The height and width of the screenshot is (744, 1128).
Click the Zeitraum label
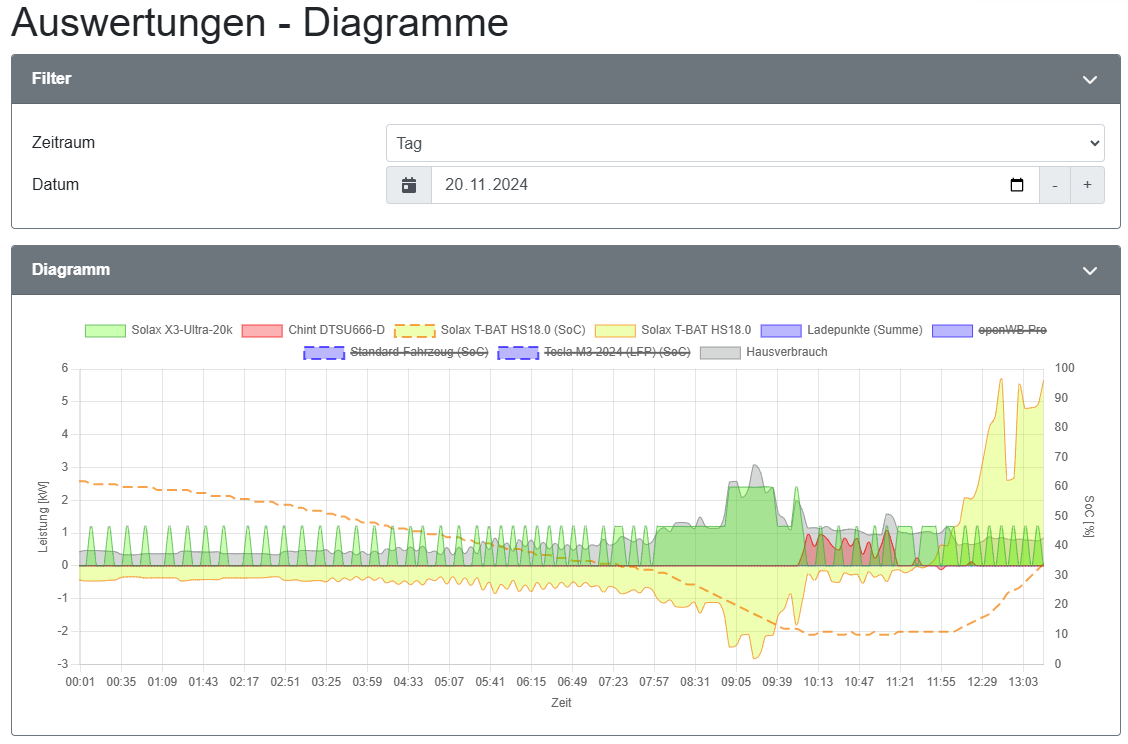(63, 142)
